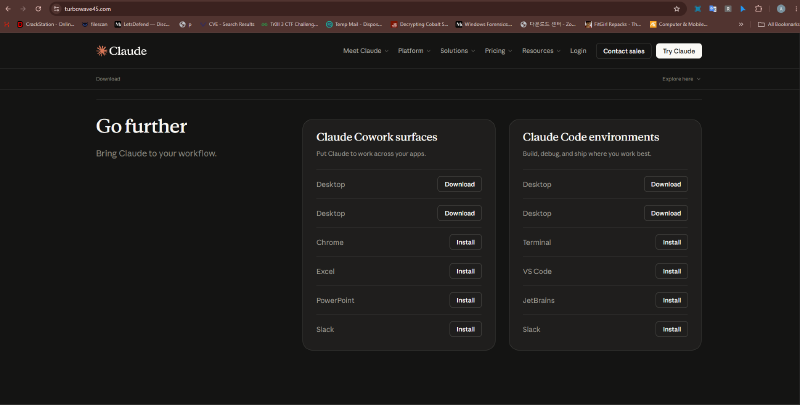Image resolution: width=800 pixels, height=405 pixels.
Task: Open Chrome's three-dot menu
Action: tap(794, 9)
